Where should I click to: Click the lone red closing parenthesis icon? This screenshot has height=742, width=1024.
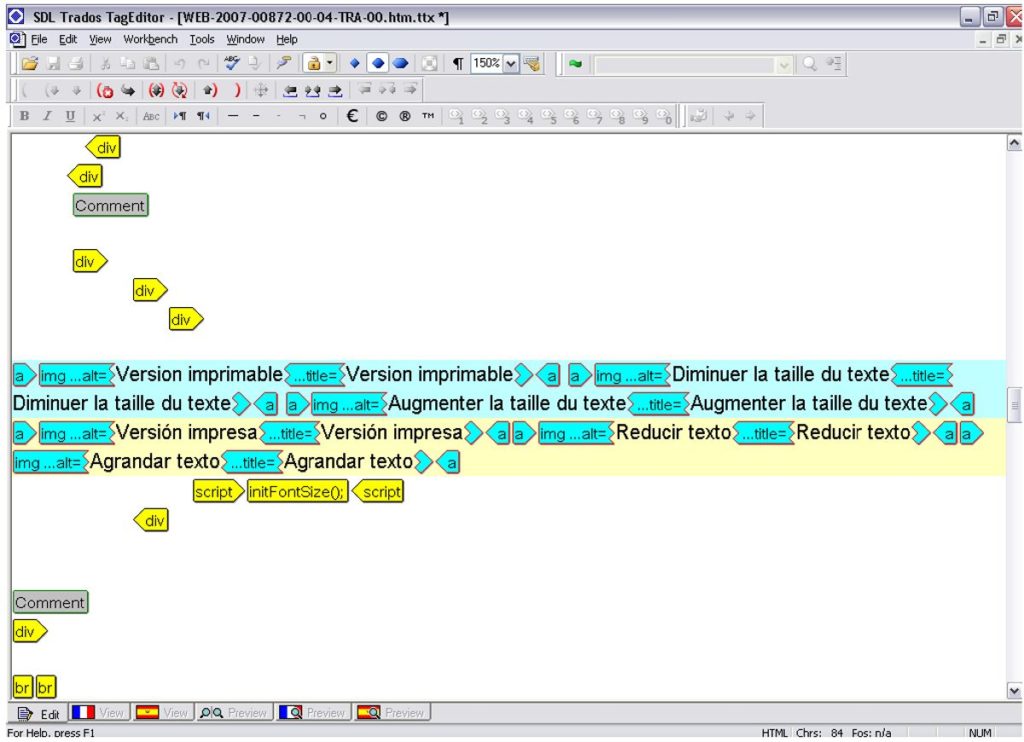pos(237,91)
